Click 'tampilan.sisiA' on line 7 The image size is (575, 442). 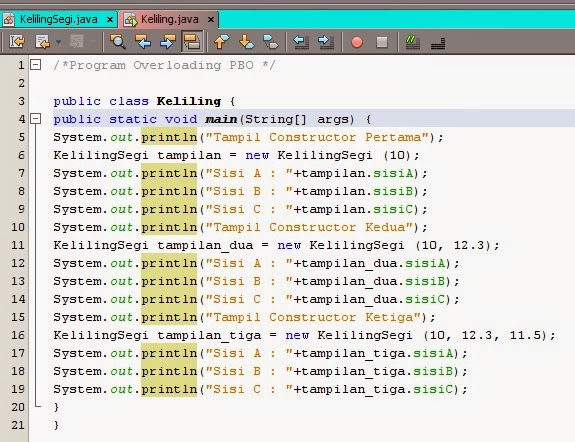[358, 173]
